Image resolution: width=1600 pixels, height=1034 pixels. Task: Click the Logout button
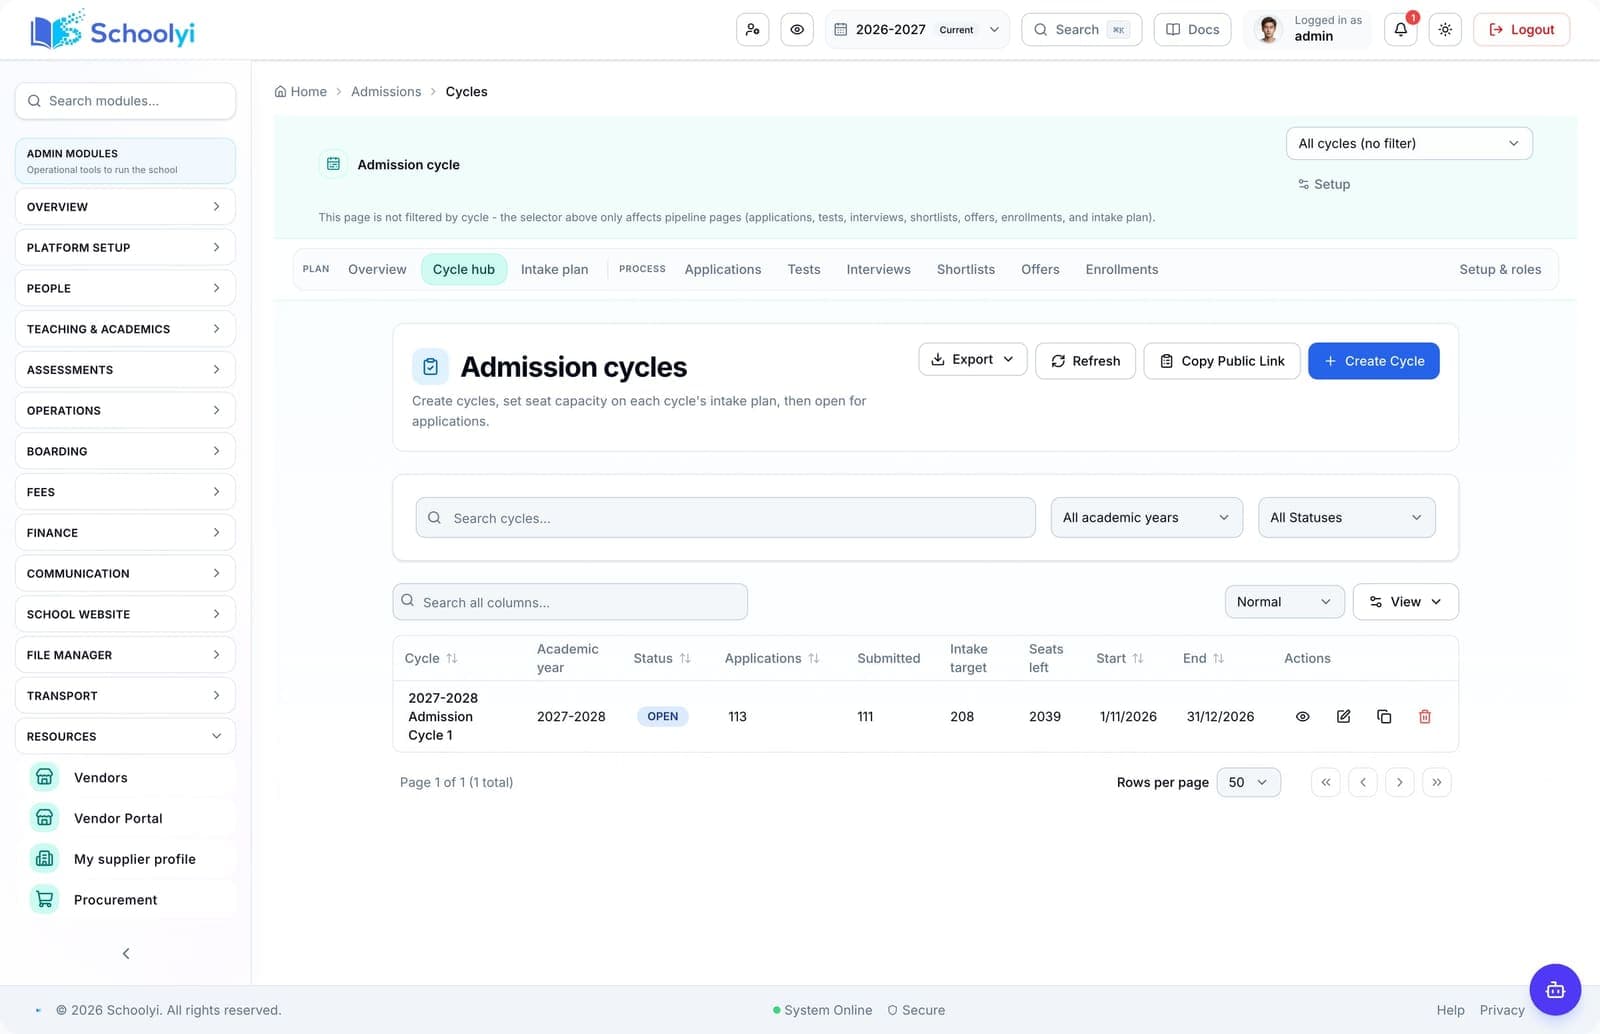1521,30
